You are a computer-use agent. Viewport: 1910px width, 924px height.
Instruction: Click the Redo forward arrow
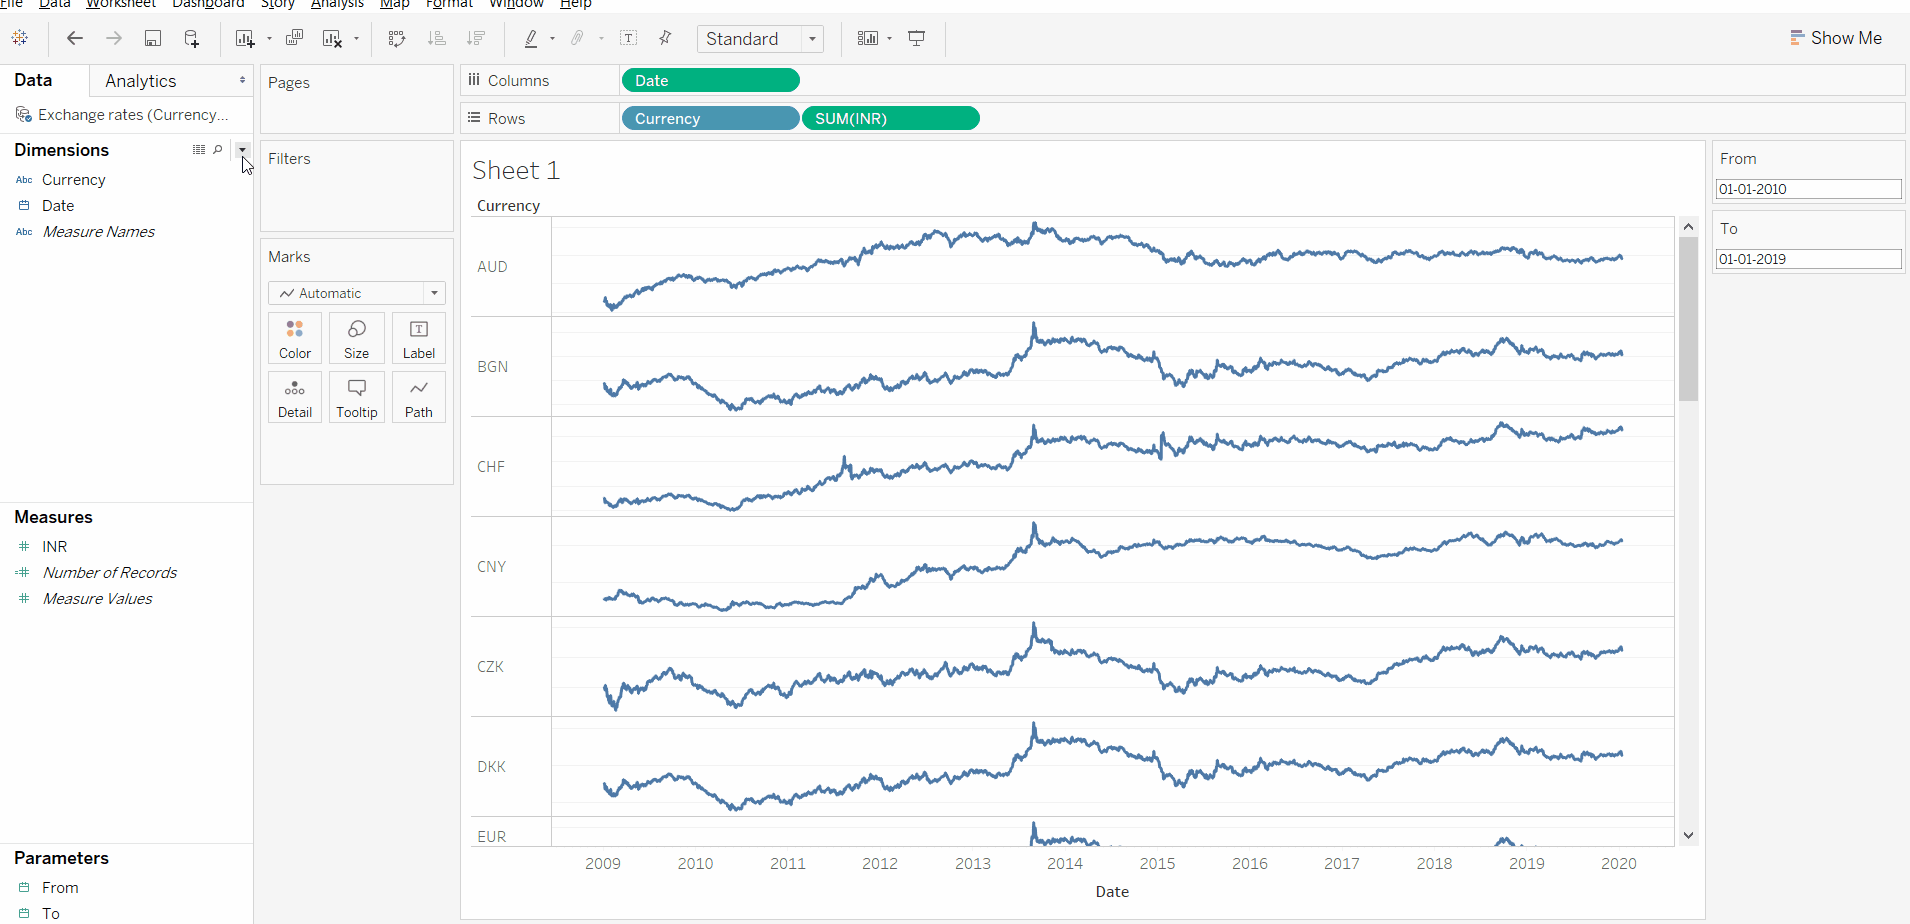(x=114, y=38)
